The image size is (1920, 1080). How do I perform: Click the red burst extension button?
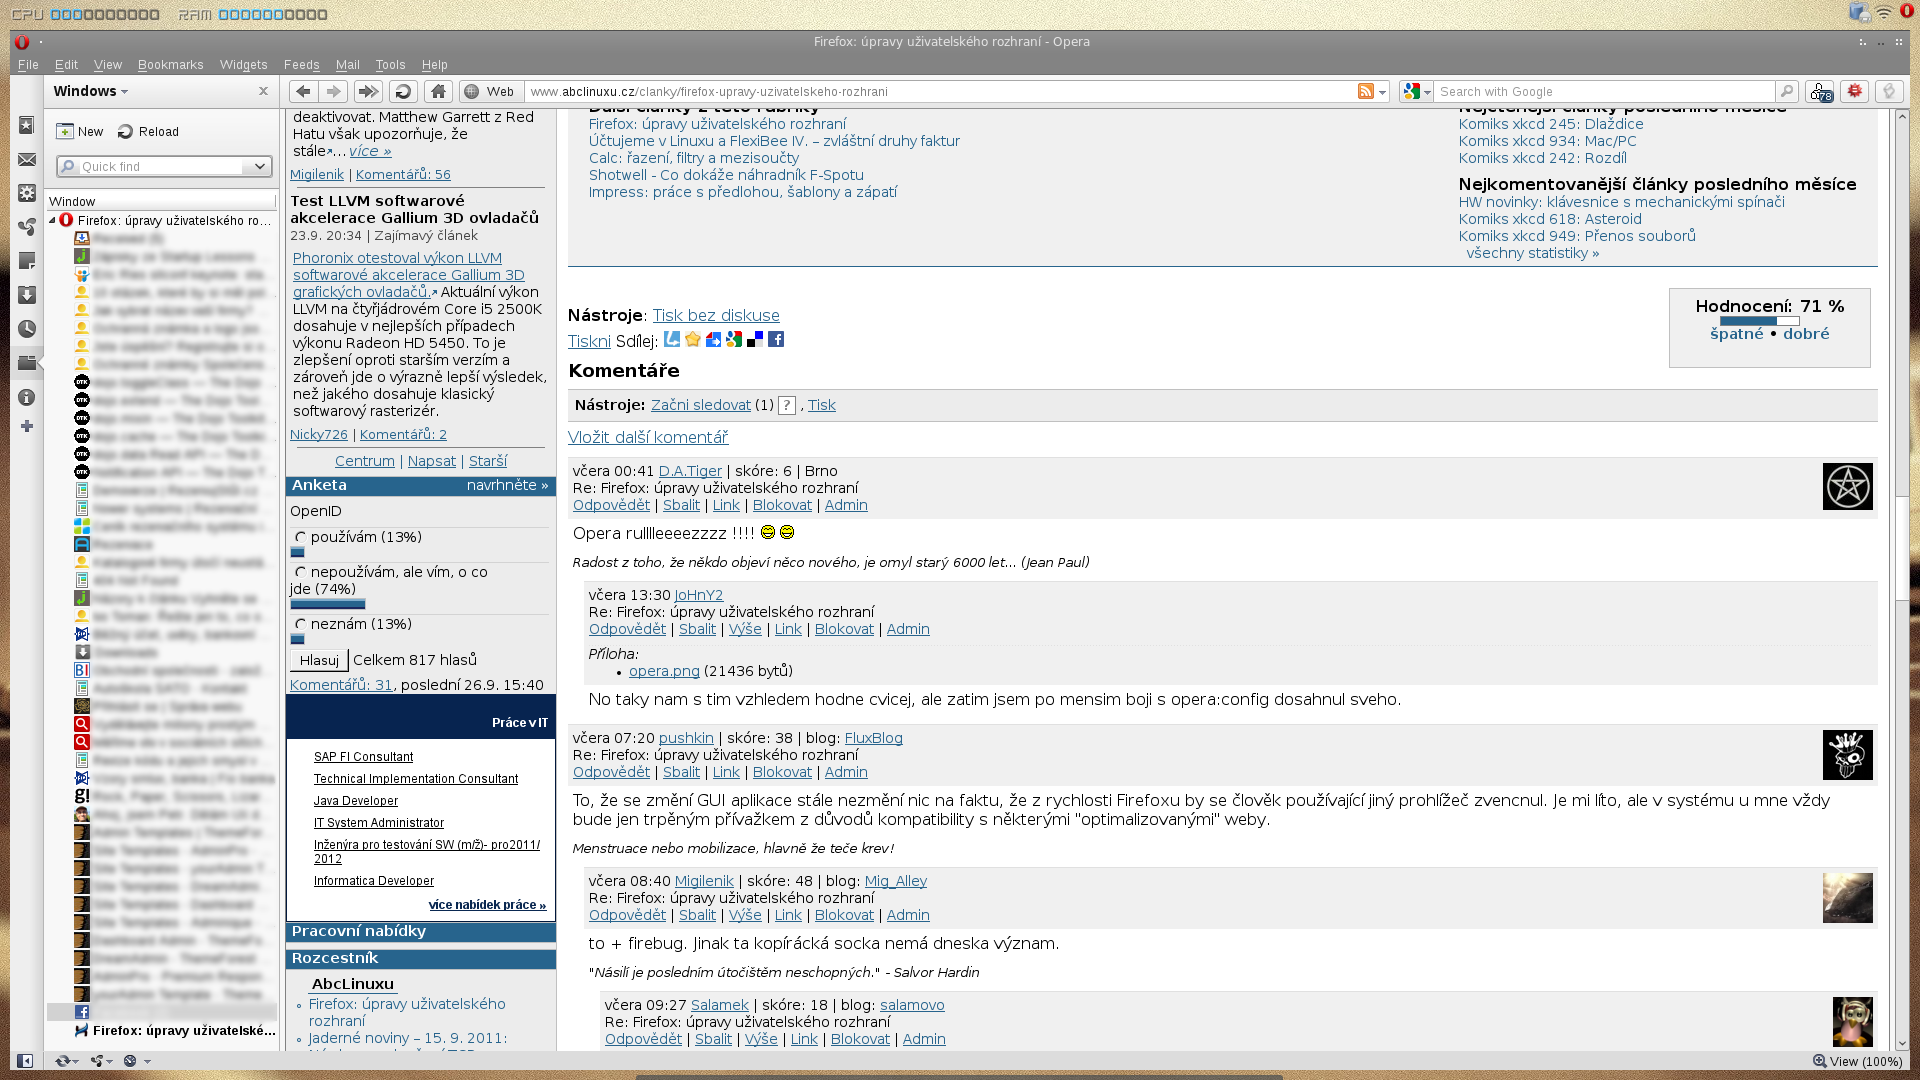[1855, 91]
